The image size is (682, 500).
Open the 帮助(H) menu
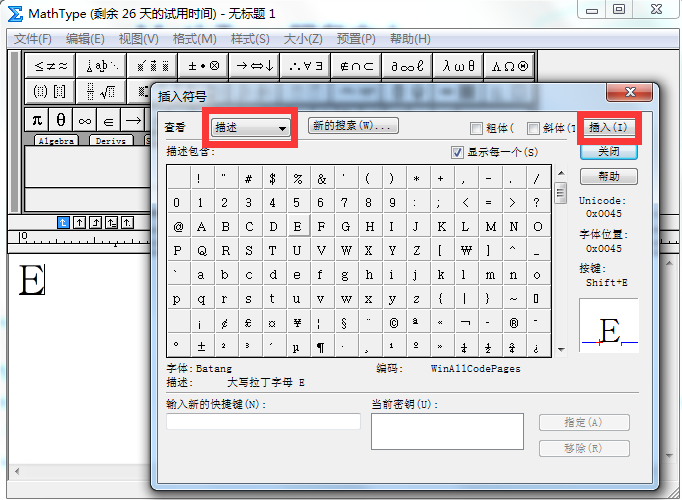410,39
